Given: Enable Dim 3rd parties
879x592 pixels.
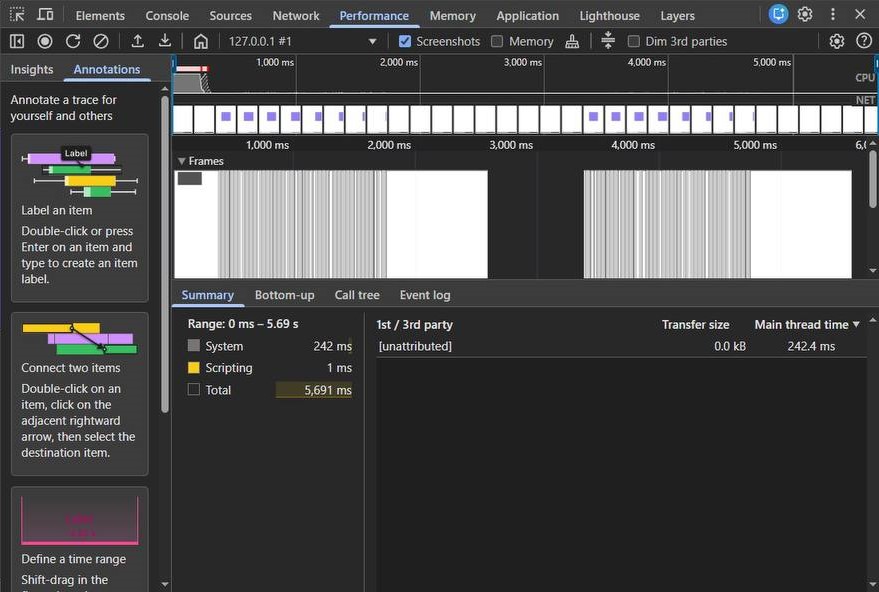Looking at the screenshot, I should point(633,41).
